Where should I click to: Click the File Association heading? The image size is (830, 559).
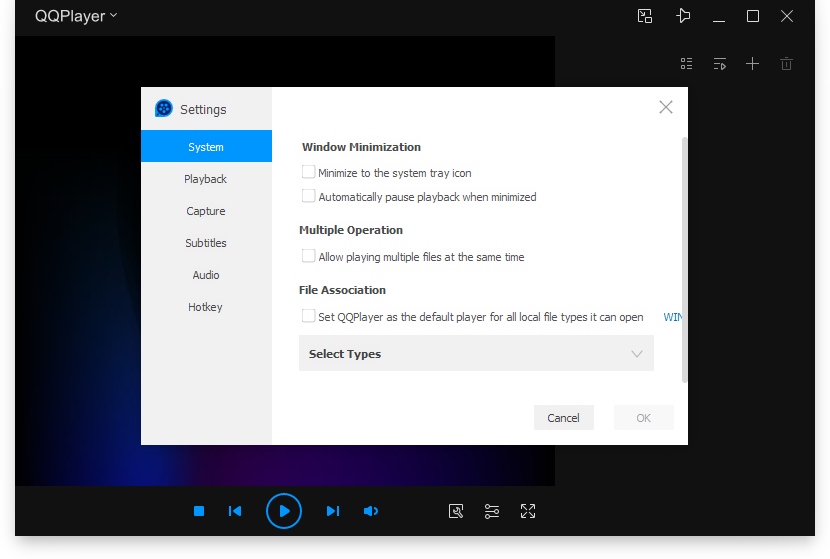coord(342,290)
